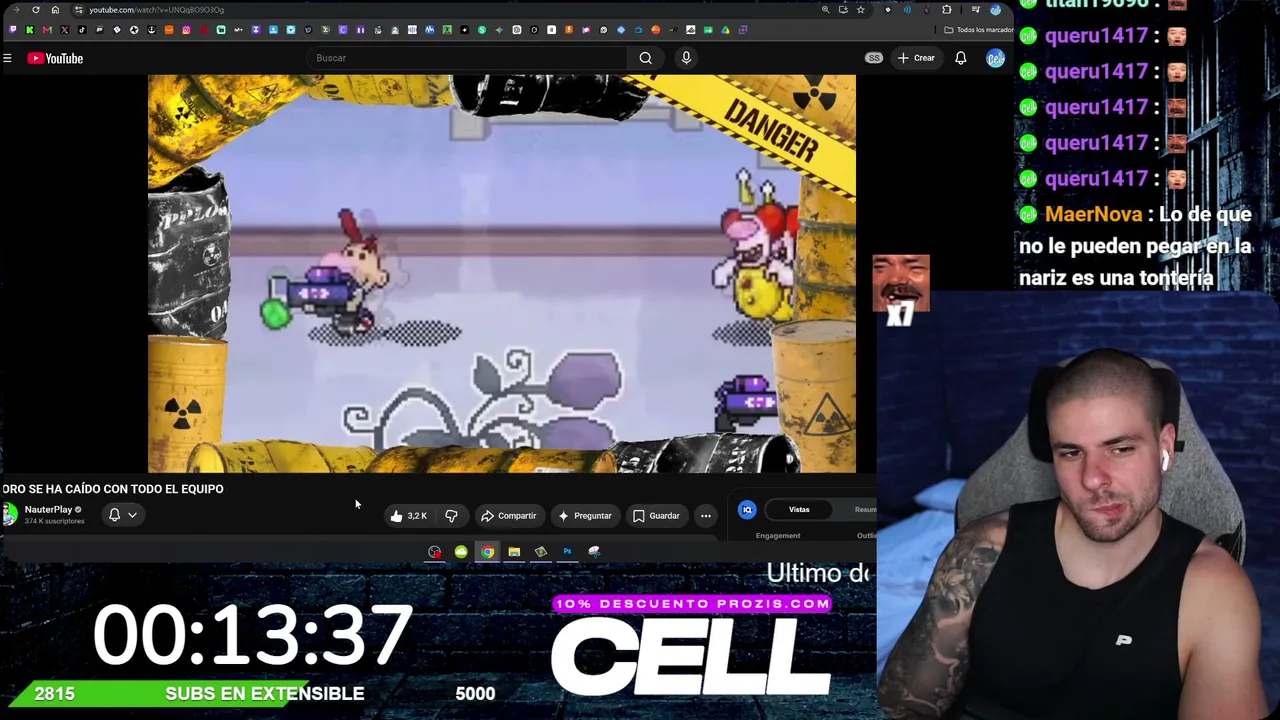The image size is (1280, 720).
Task: Go to the YouTube home logo
Action: [x=55, y=58]
